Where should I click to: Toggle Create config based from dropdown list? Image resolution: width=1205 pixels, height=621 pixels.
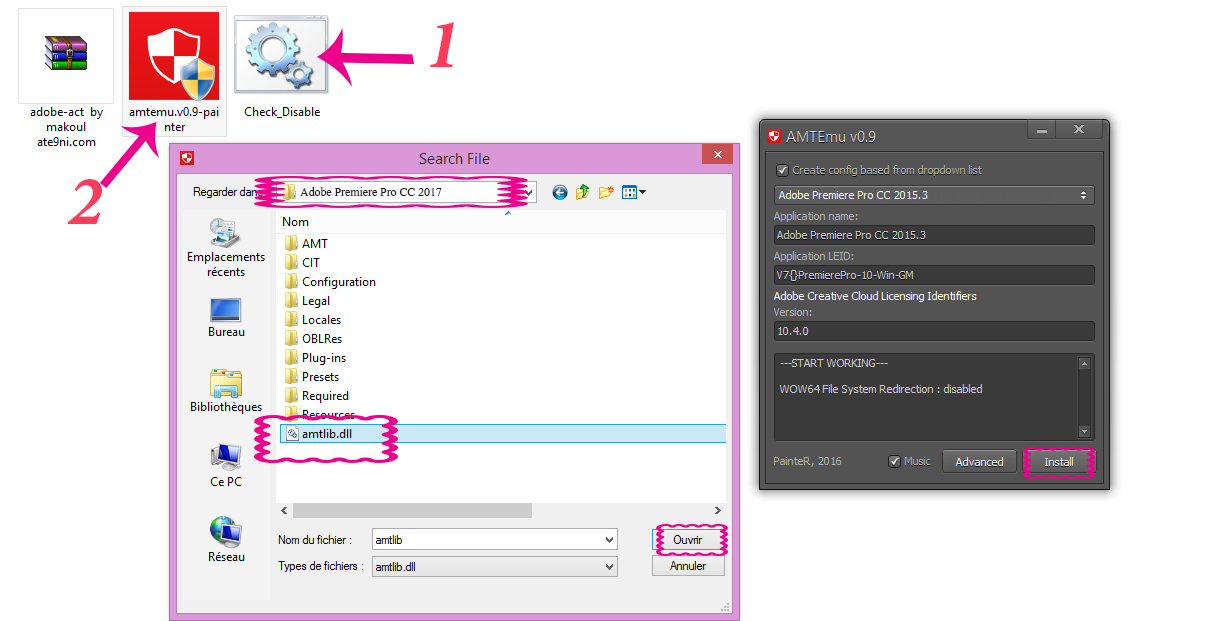pyautogui.click(x=782, y=170)
